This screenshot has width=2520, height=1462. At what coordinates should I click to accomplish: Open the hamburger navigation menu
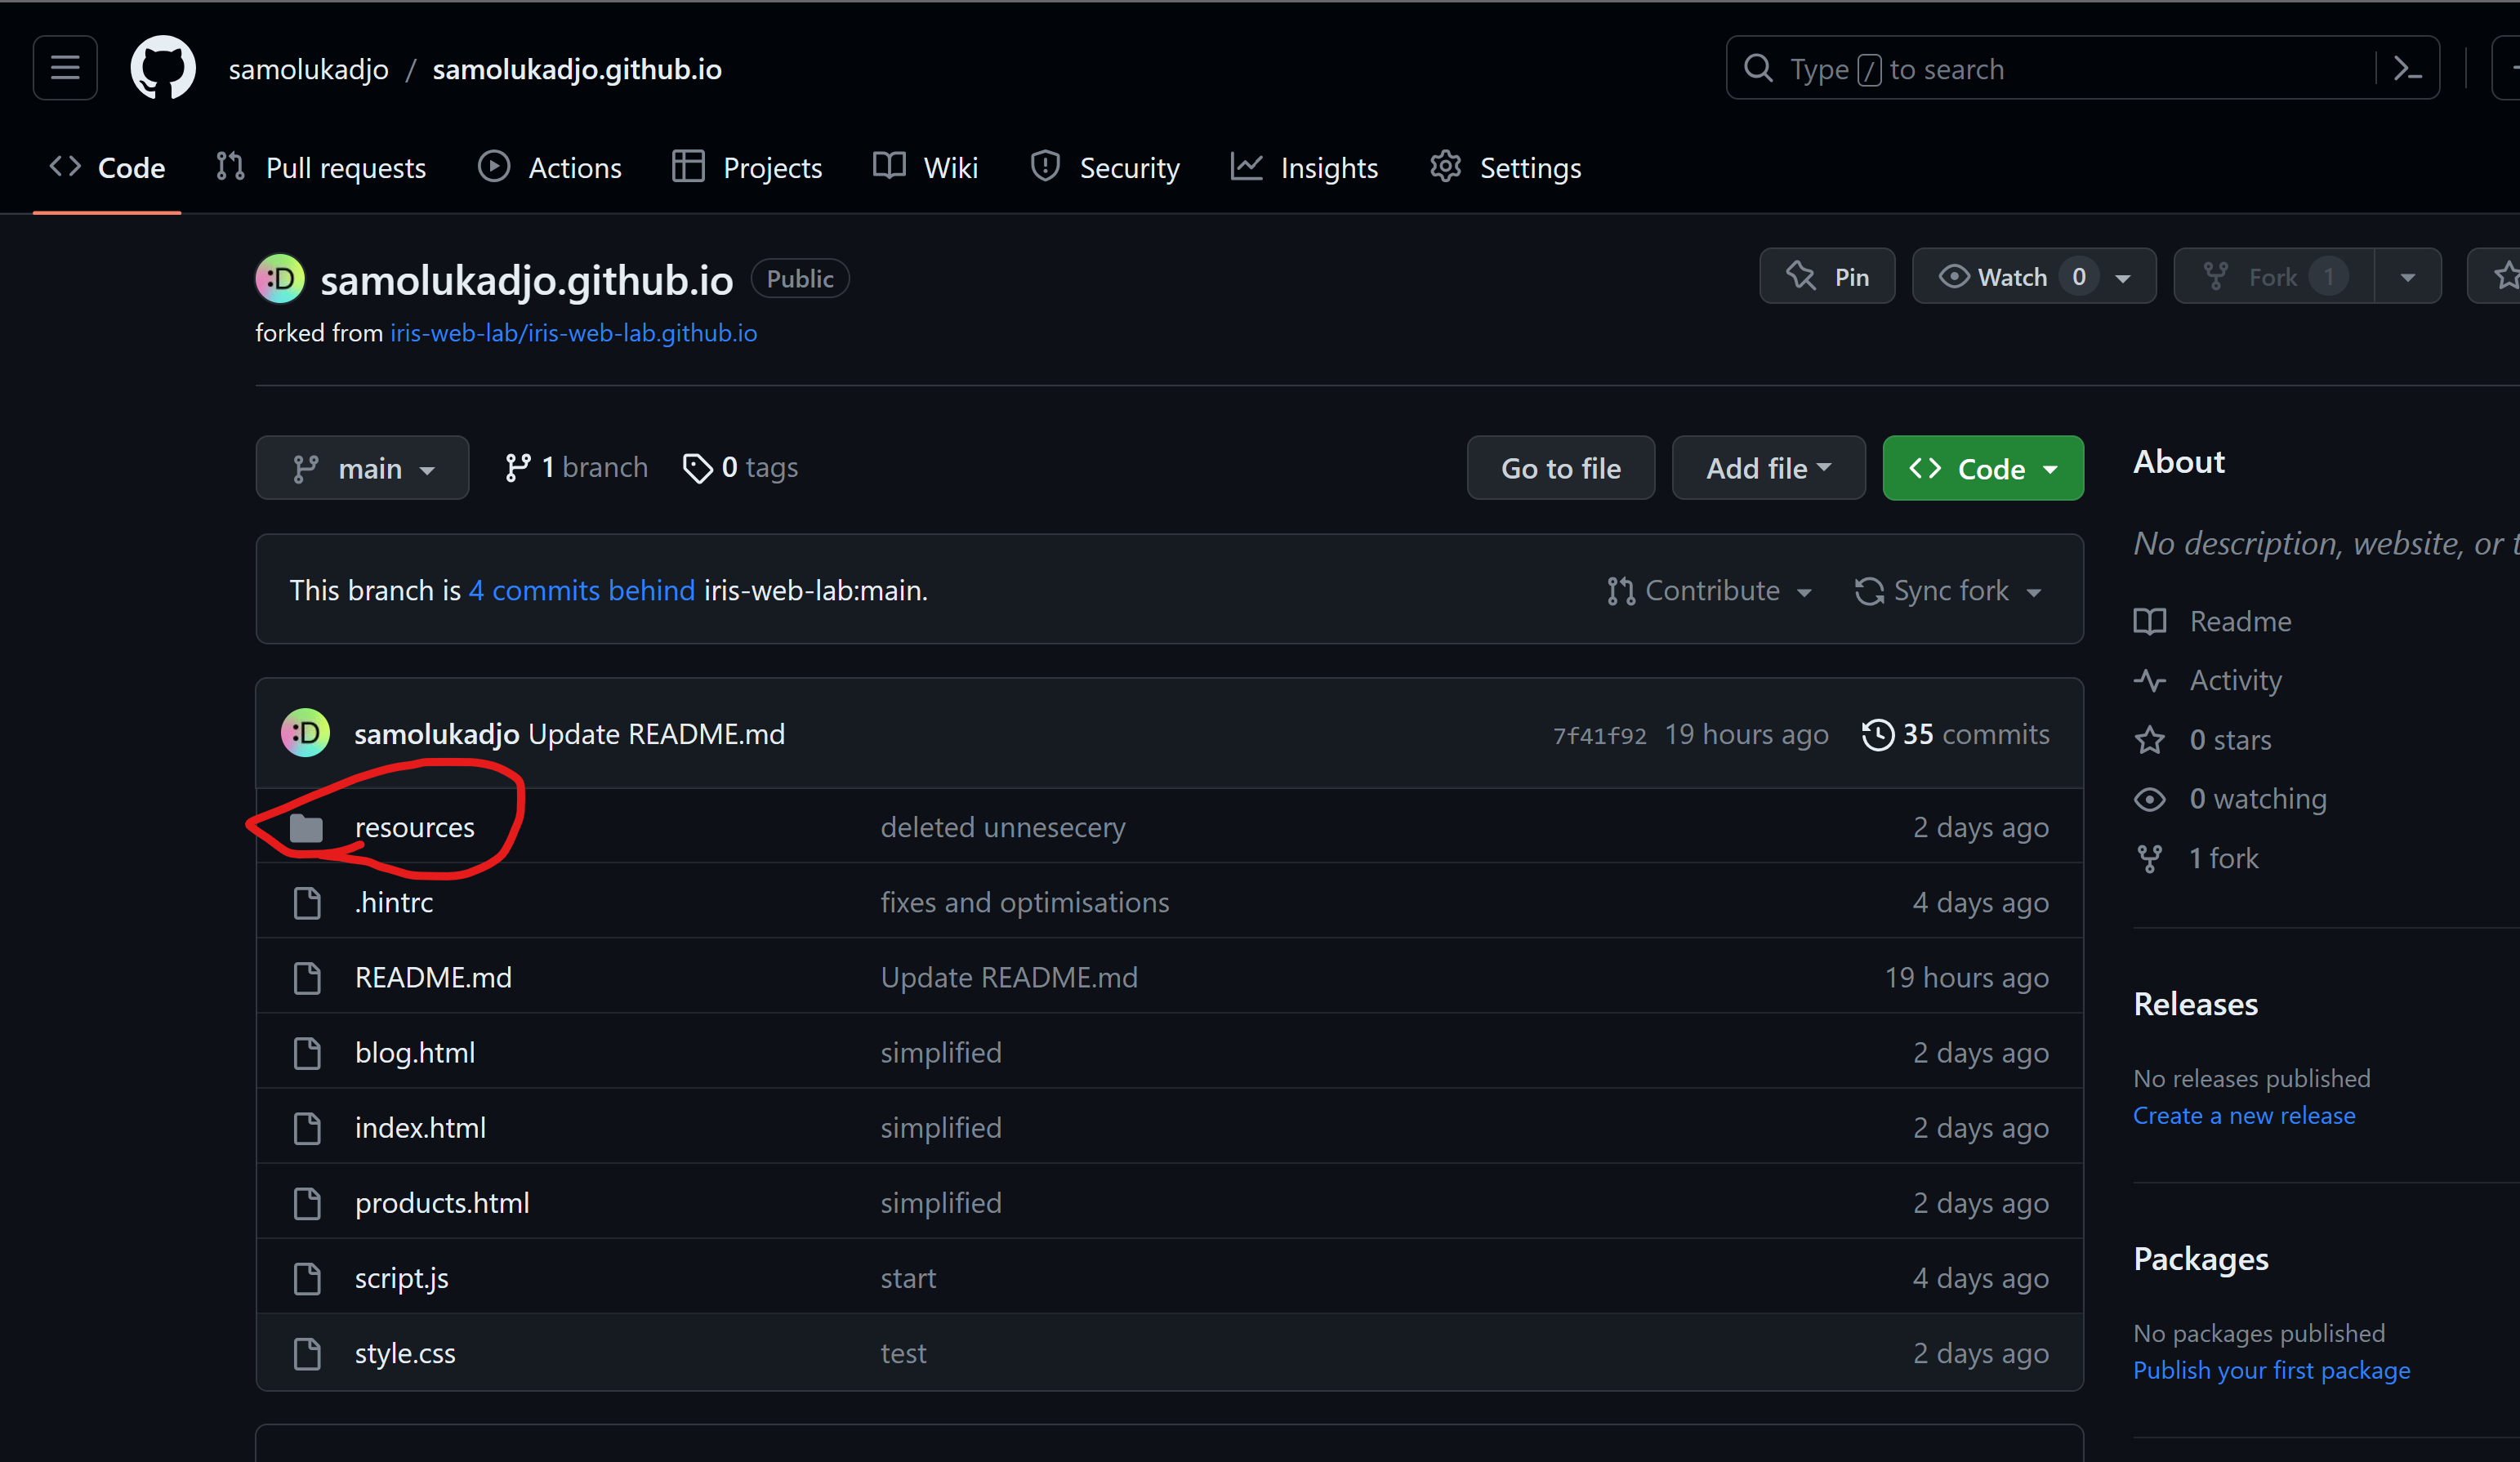point(64,67)
